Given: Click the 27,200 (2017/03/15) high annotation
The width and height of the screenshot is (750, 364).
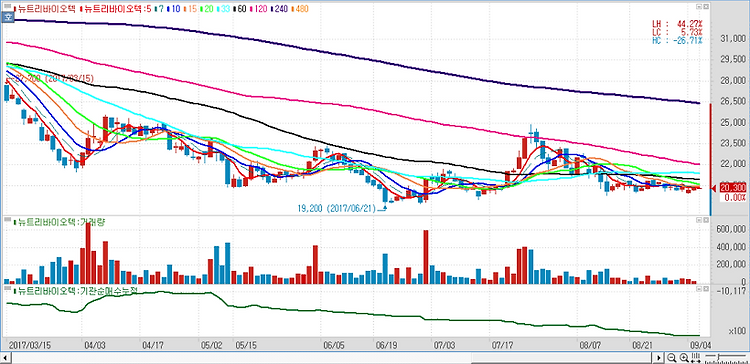Looking at the screenshot, I should click(54, 78).
